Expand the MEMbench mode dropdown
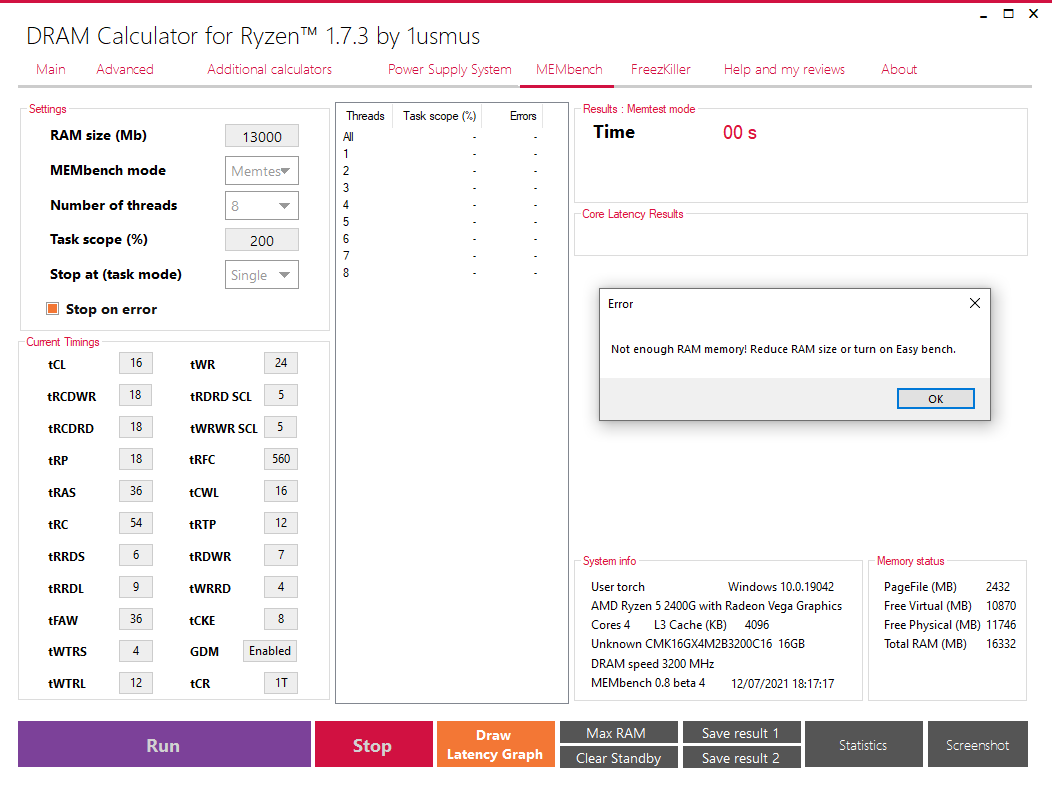 coord(262,170)
